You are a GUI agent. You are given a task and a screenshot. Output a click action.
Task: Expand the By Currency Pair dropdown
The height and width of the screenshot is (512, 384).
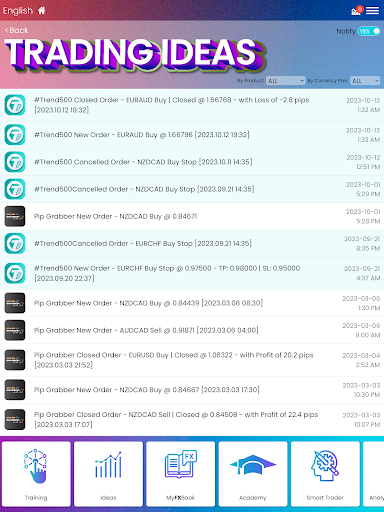coord(365,81)
